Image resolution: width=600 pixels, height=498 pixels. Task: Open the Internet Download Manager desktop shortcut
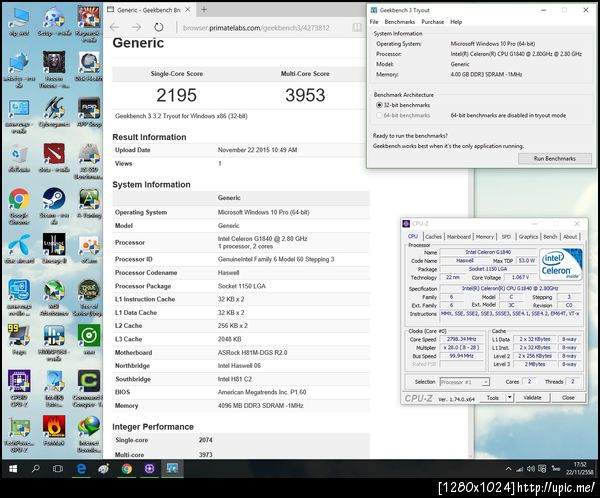[89, 434]
